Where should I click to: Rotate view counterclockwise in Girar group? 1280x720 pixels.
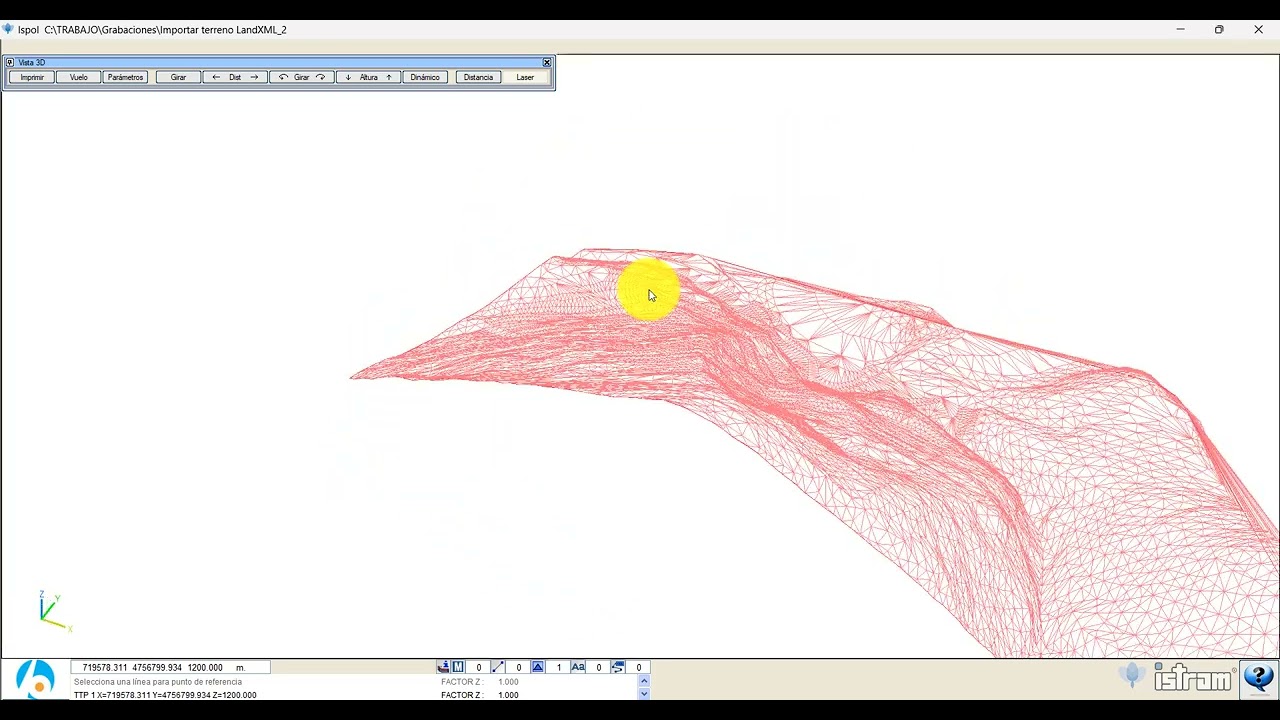[x=283, y=77]
